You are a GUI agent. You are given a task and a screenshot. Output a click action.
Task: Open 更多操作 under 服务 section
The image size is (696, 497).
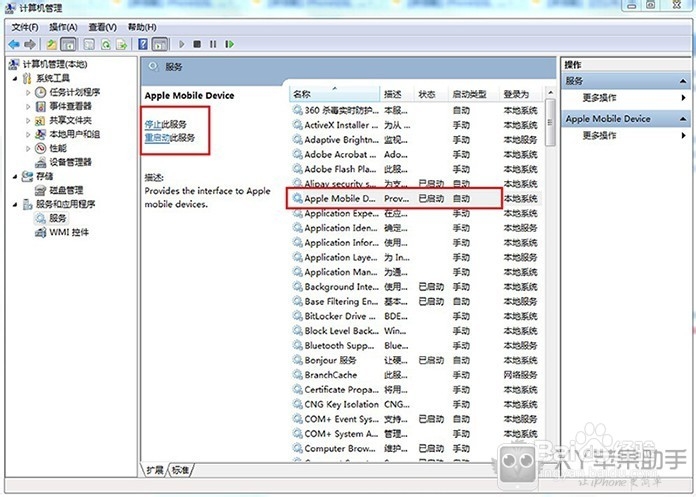point(599,98)
